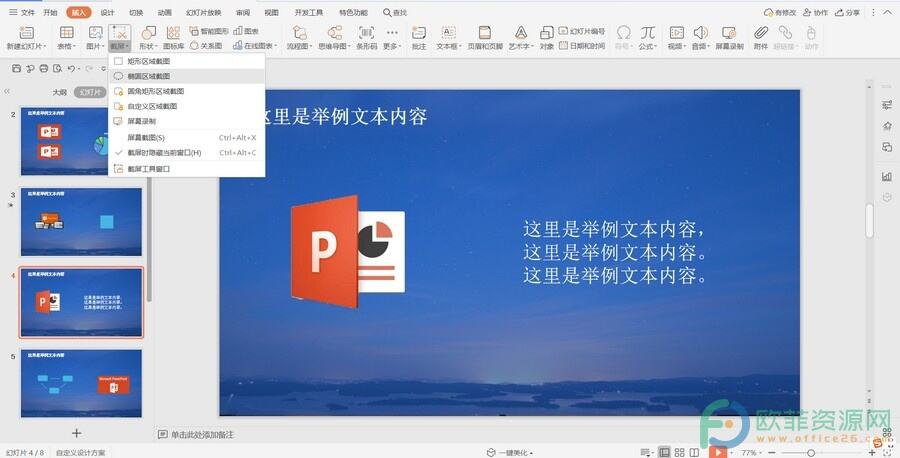
Task: Click Relationship Diagram (关系图)
Action: click(206, 45)
